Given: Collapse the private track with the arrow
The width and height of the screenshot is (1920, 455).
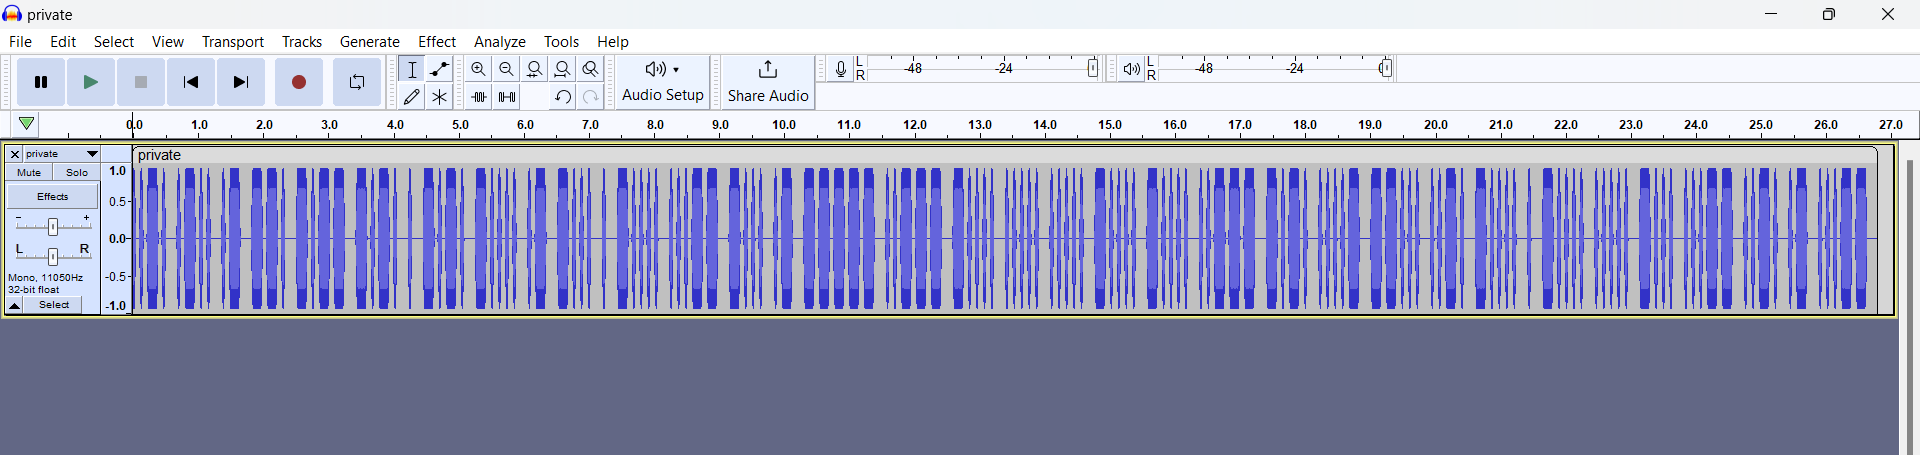Looking at the screenshot, I should (15, 305).
